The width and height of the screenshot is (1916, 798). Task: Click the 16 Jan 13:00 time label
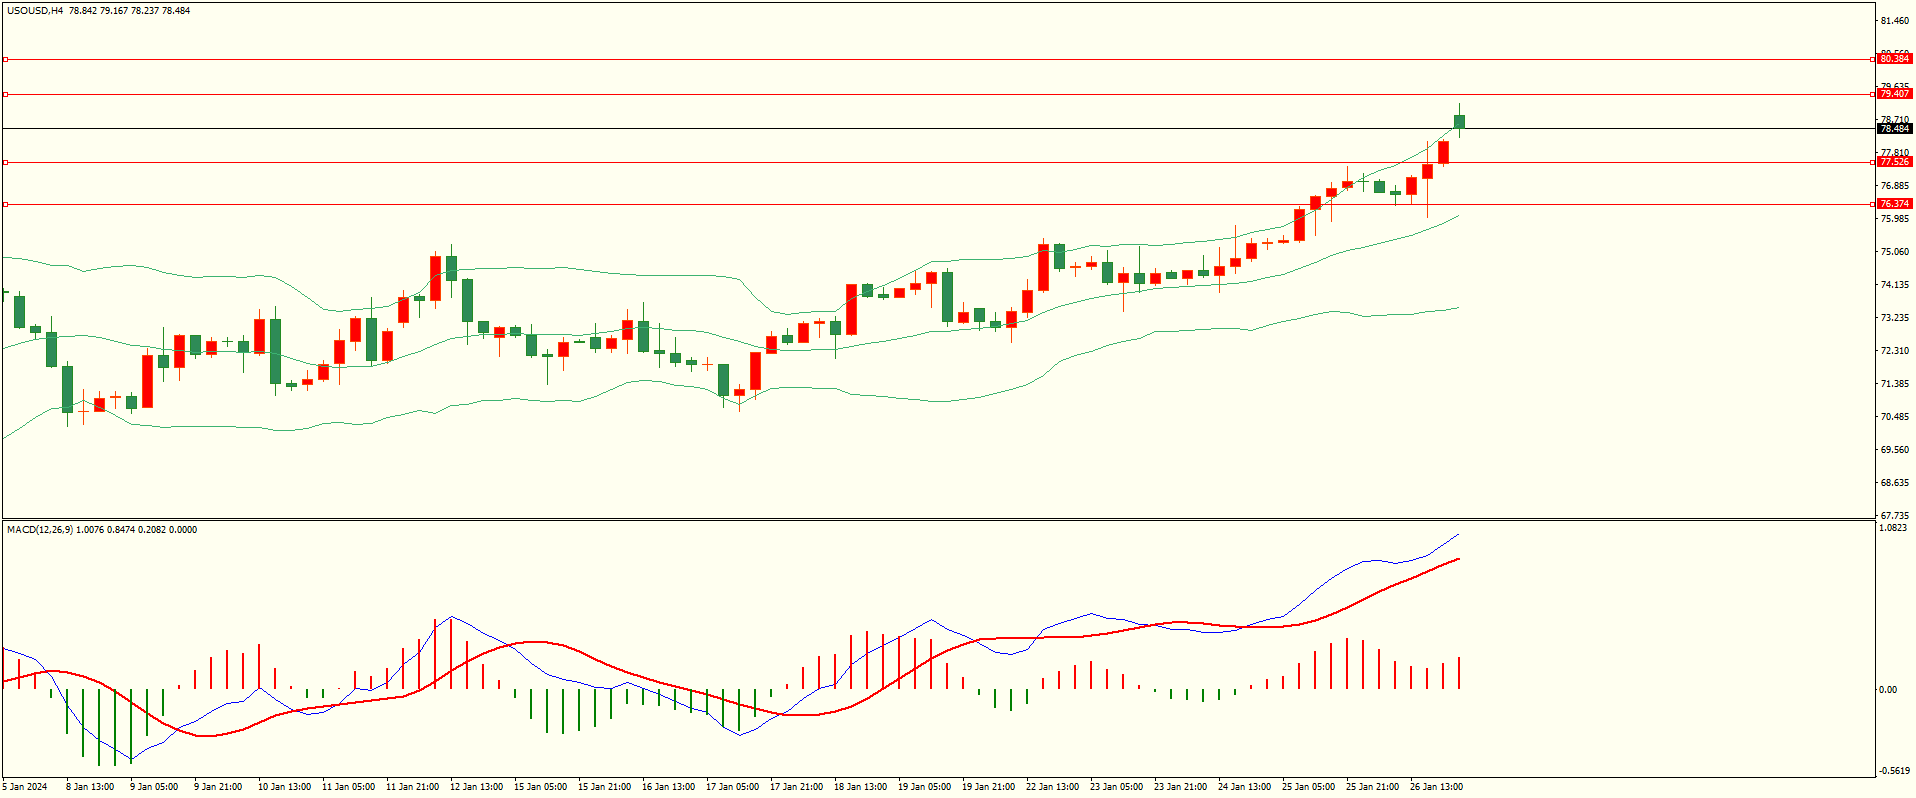pos(668,787)
